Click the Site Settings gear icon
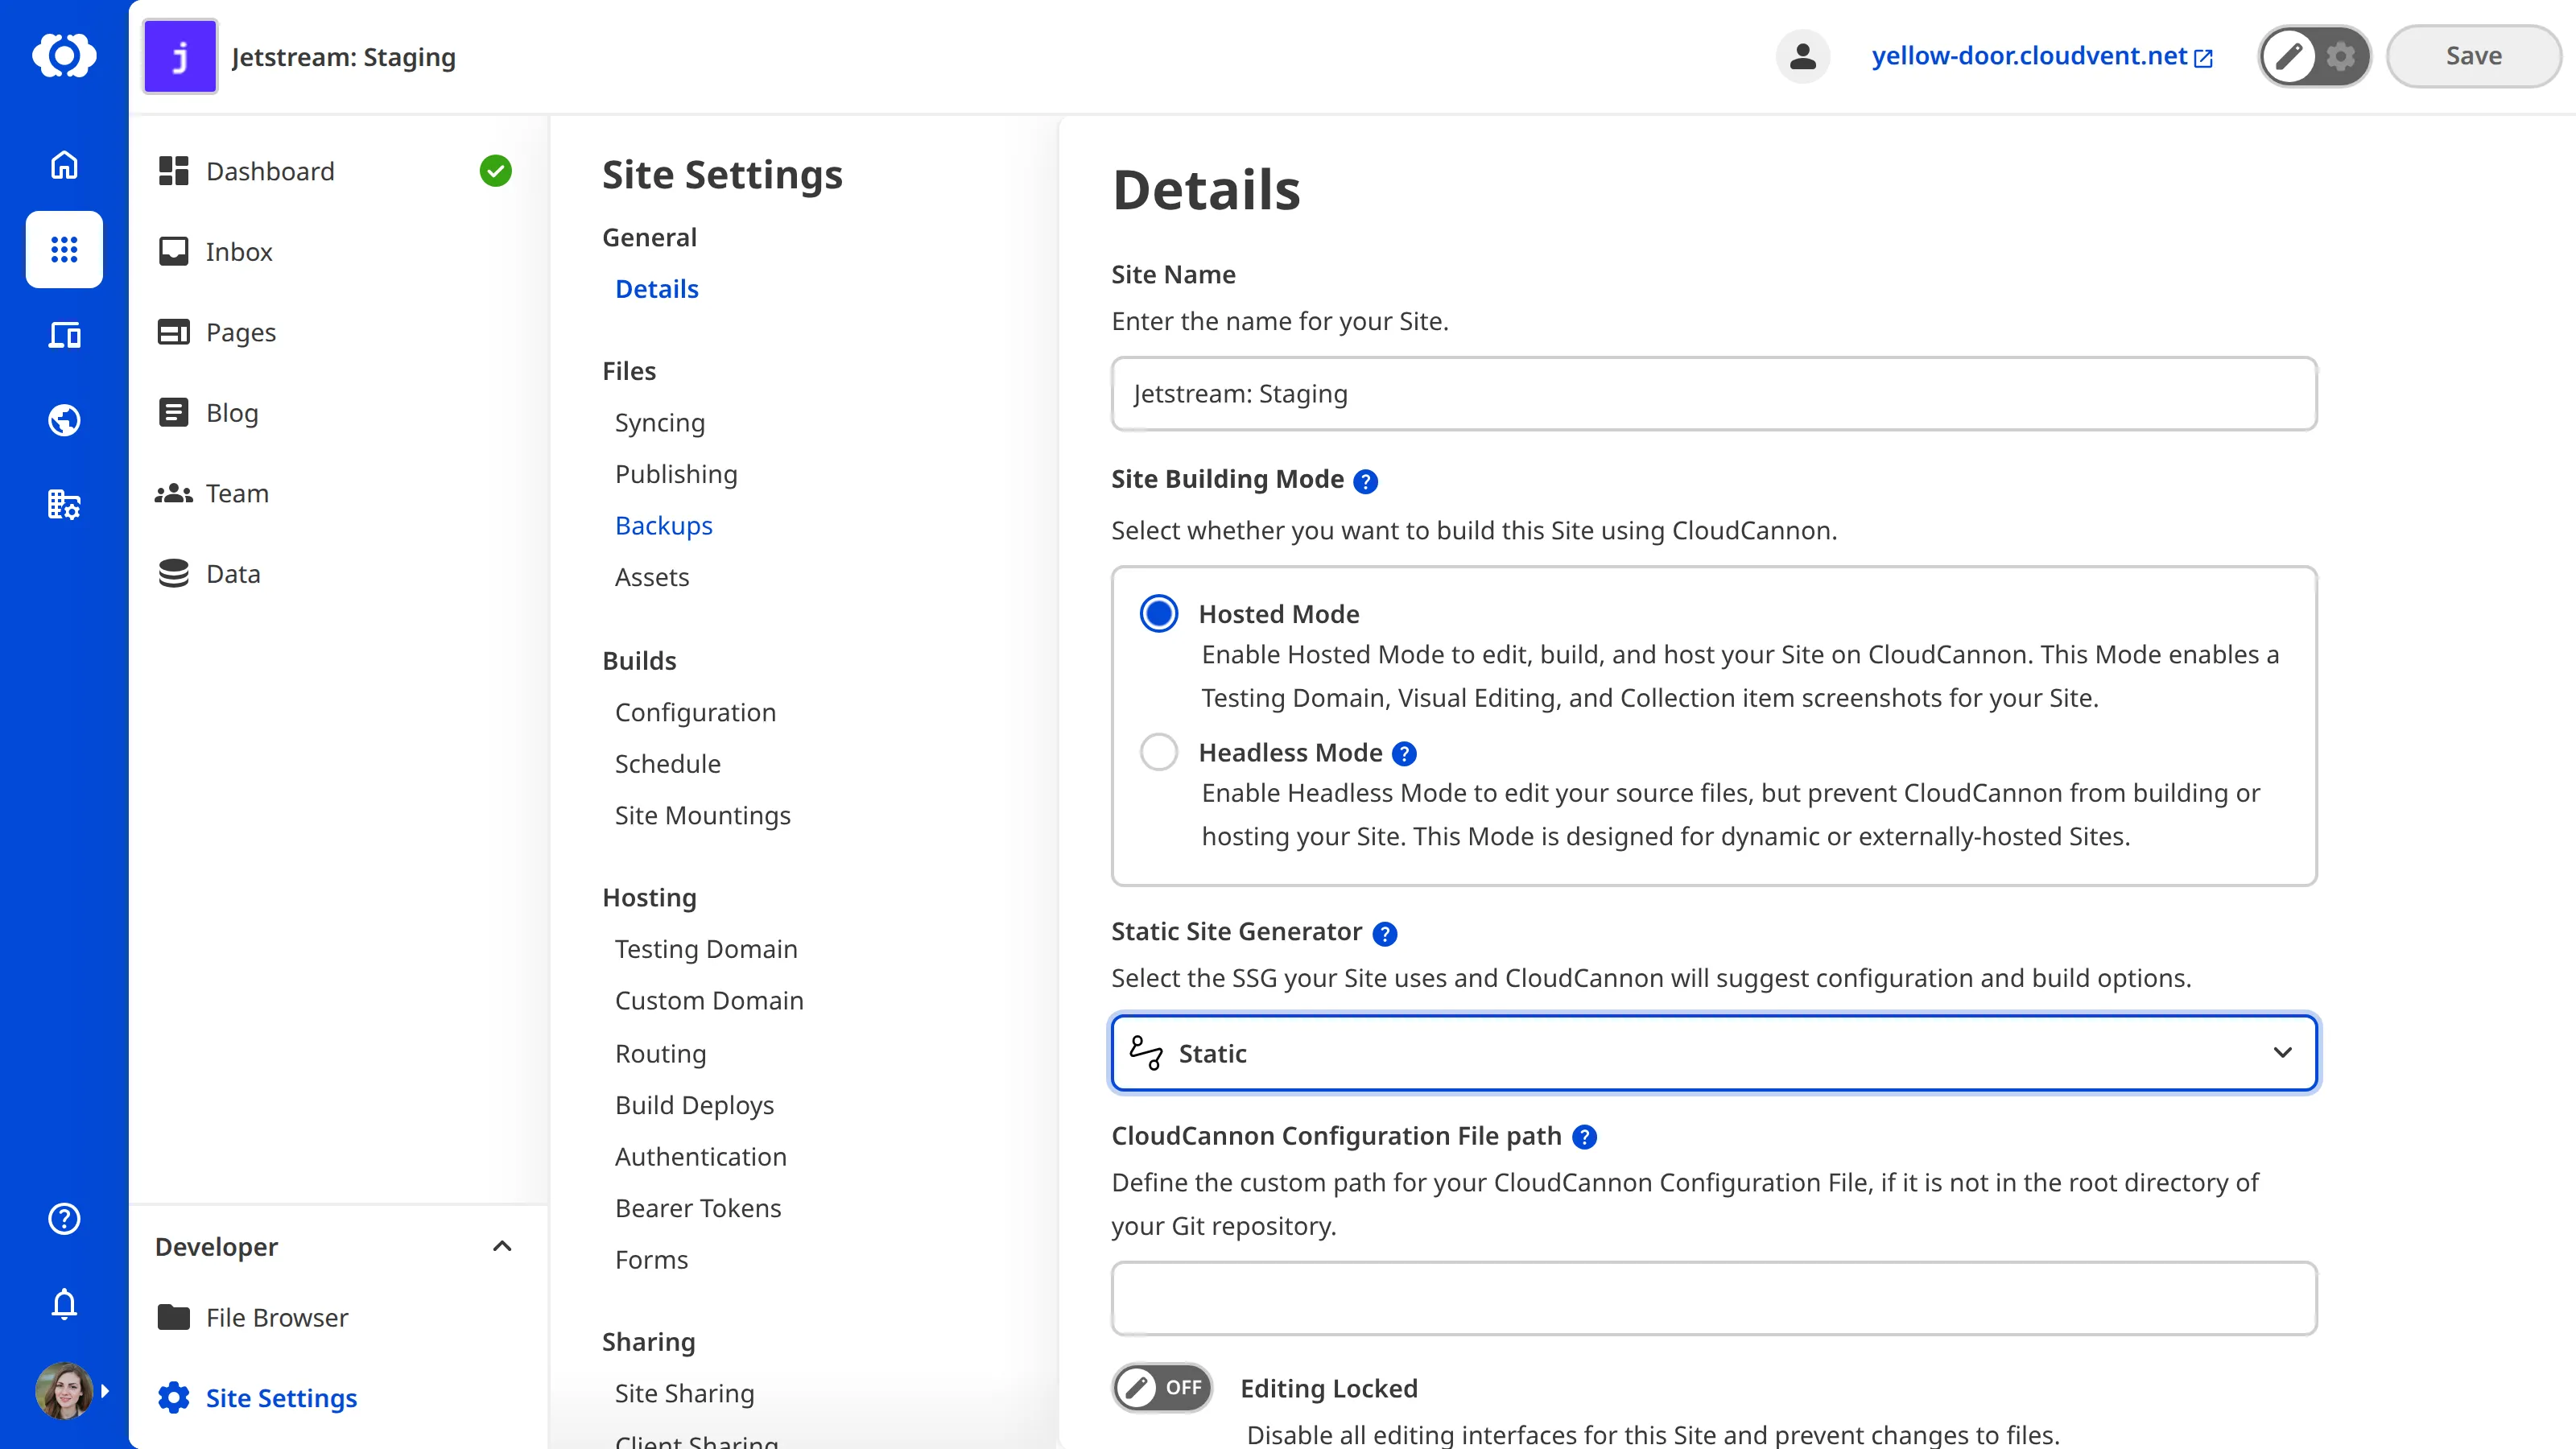 [x=173, y=1397]
